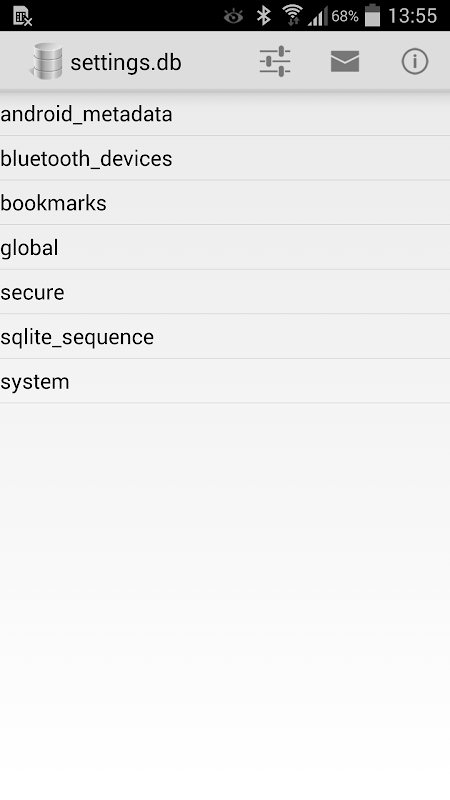Tap the eye smart stay status icon

click(233, 17)
